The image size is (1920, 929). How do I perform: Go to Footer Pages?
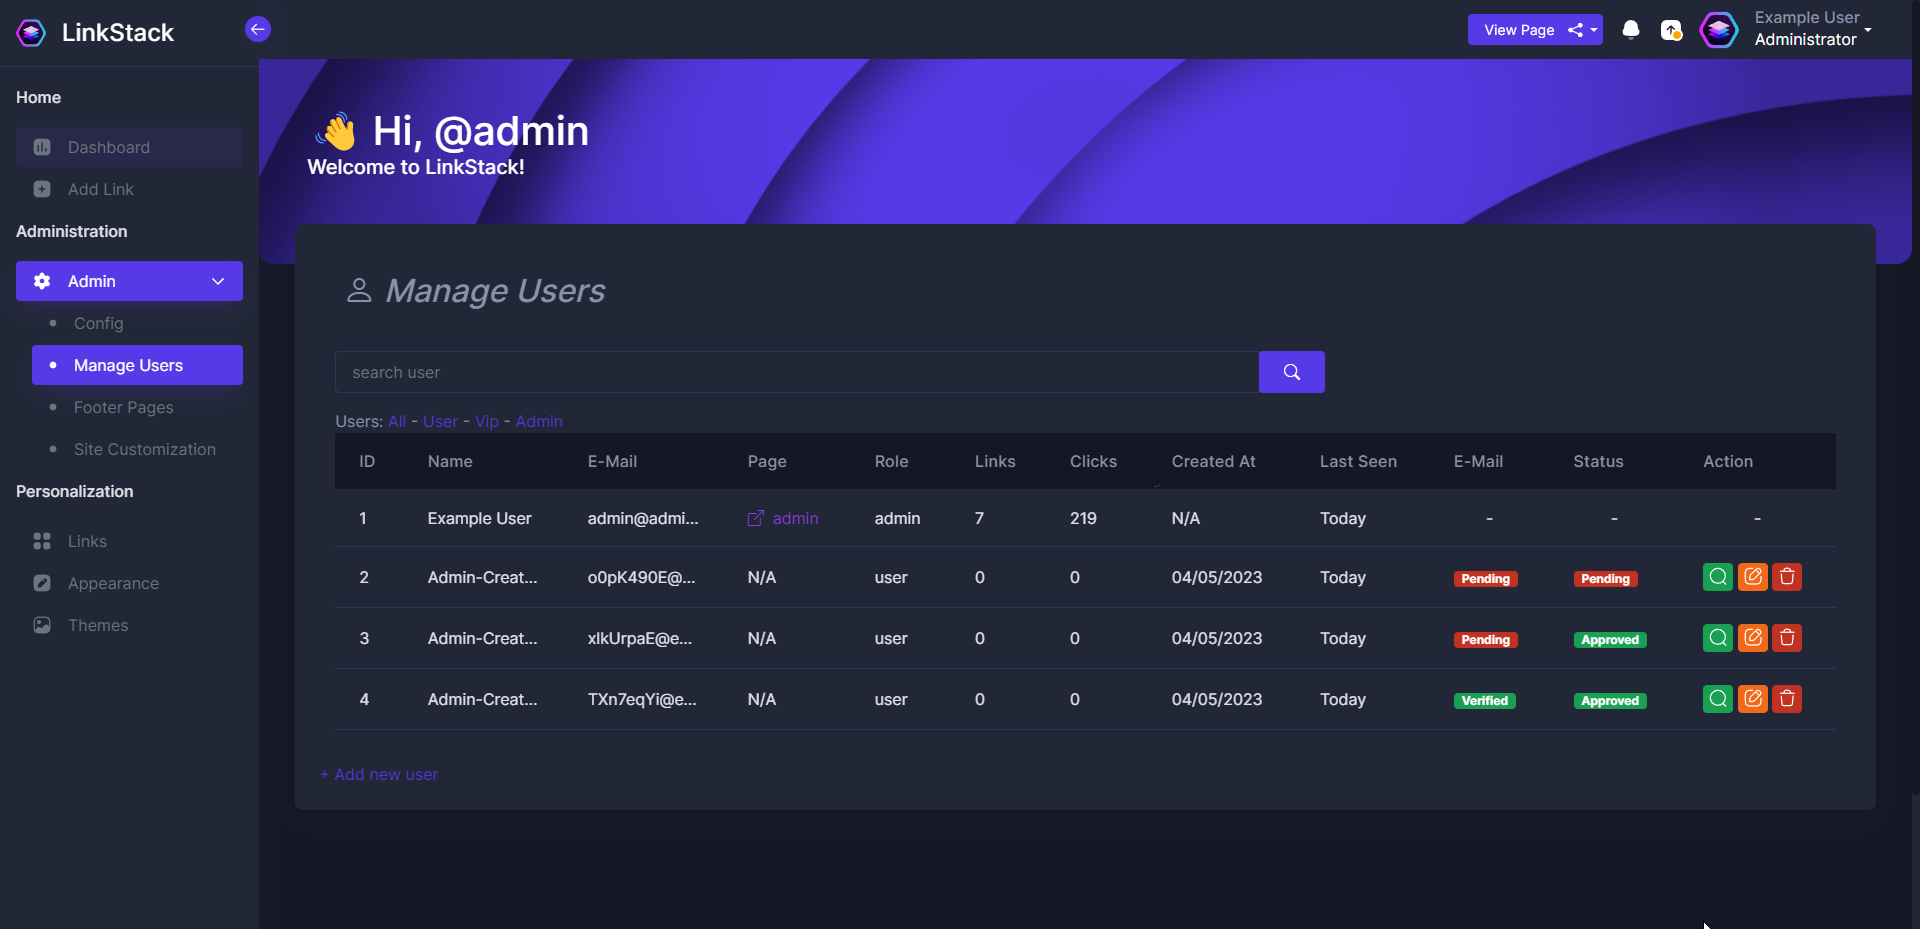[124, 407]
